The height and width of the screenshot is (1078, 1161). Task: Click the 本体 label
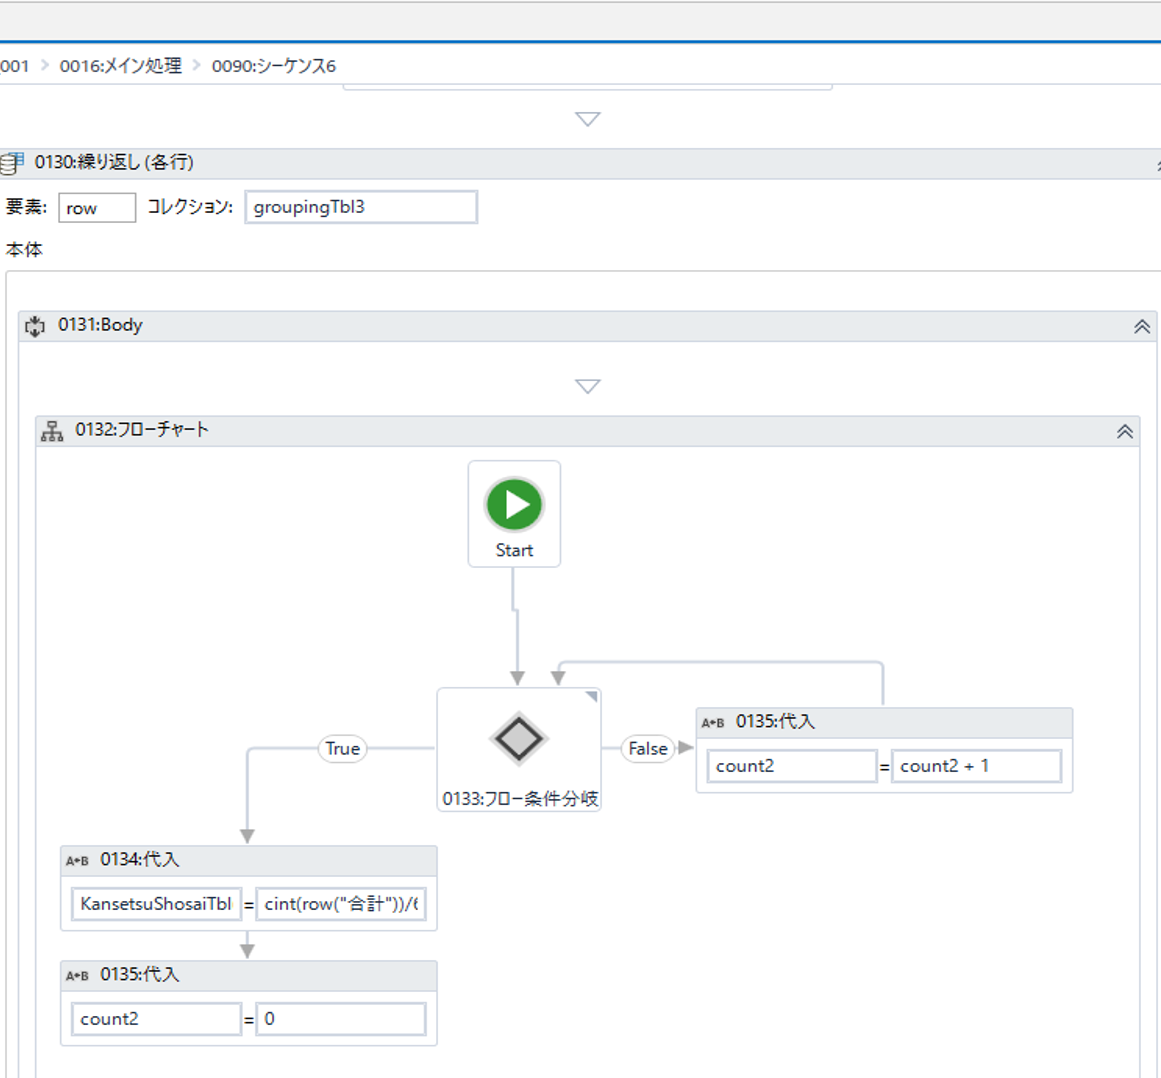(24, 250)
